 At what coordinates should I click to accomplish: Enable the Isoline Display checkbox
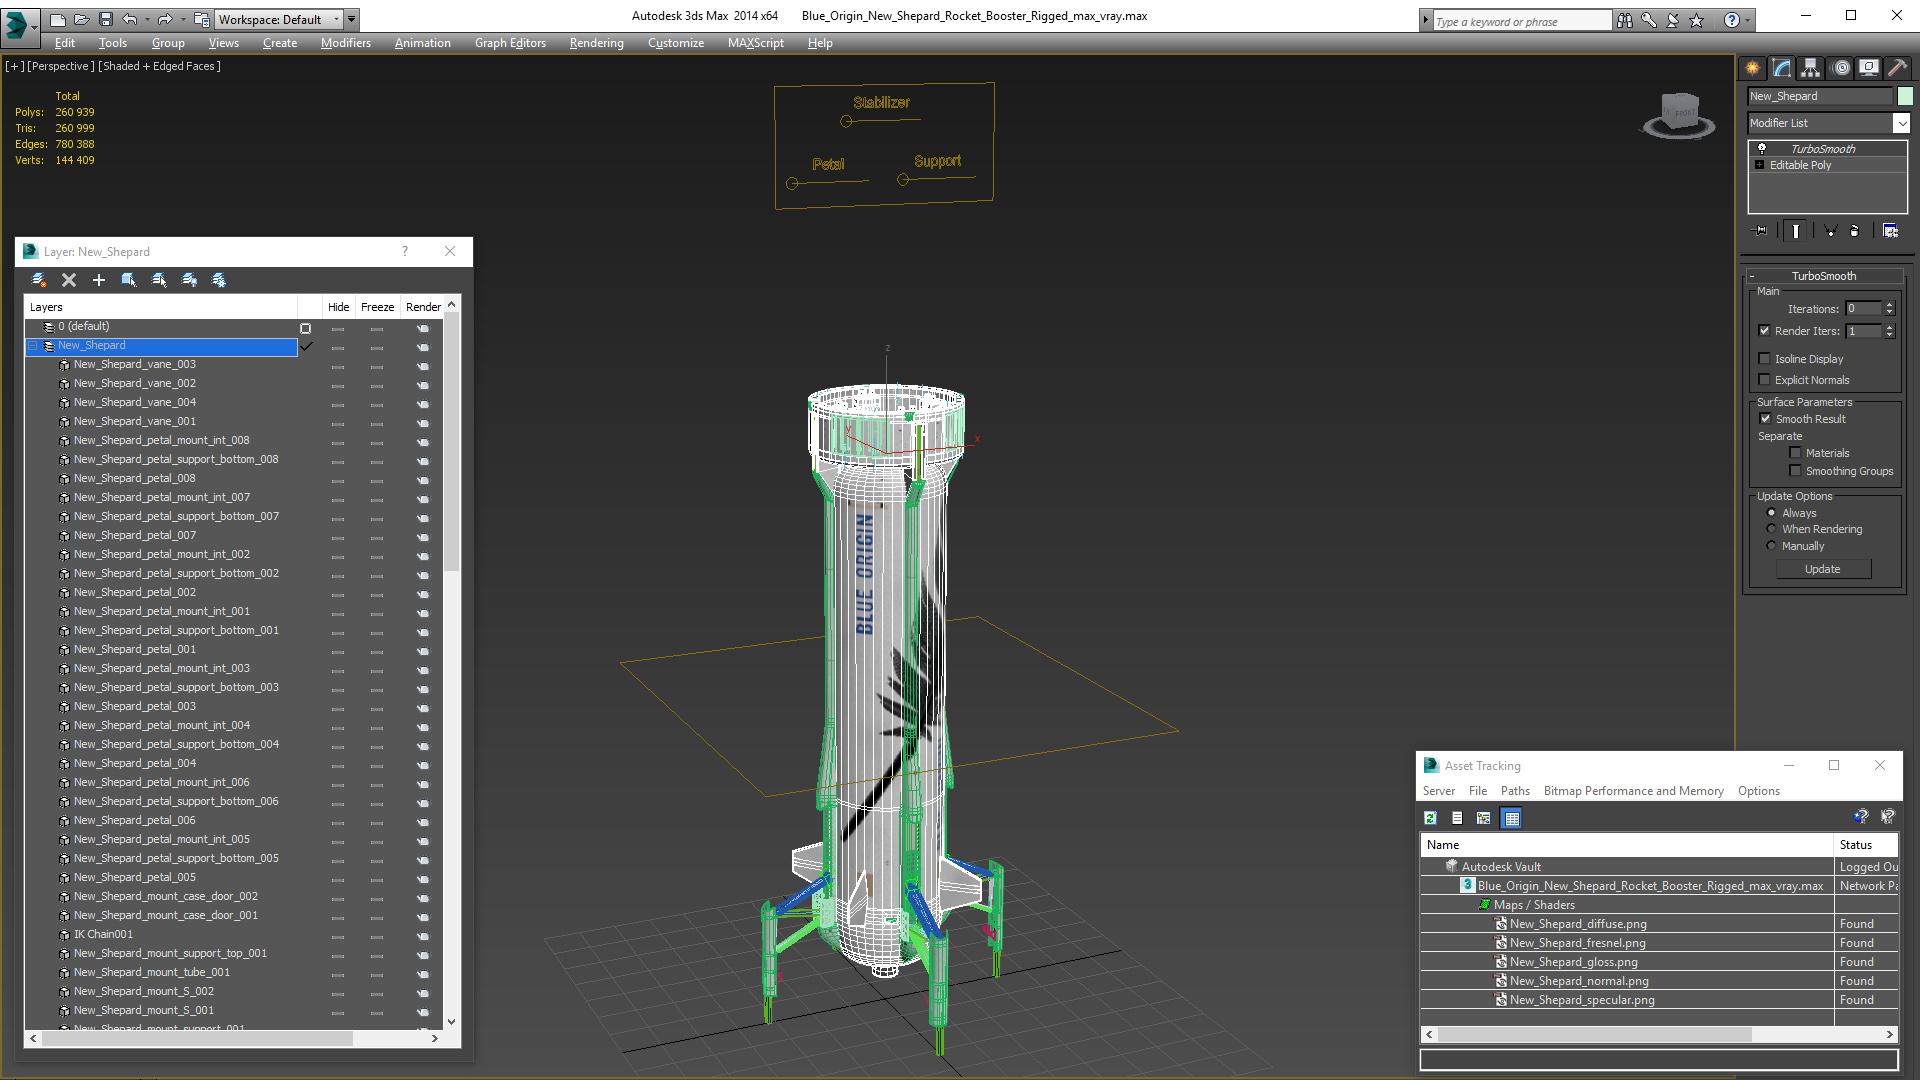tap(1765, 359)
